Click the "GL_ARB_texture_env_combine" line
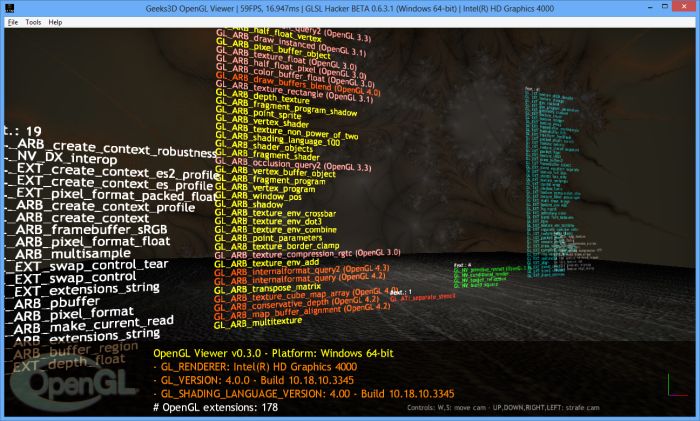 click(275, 230)
